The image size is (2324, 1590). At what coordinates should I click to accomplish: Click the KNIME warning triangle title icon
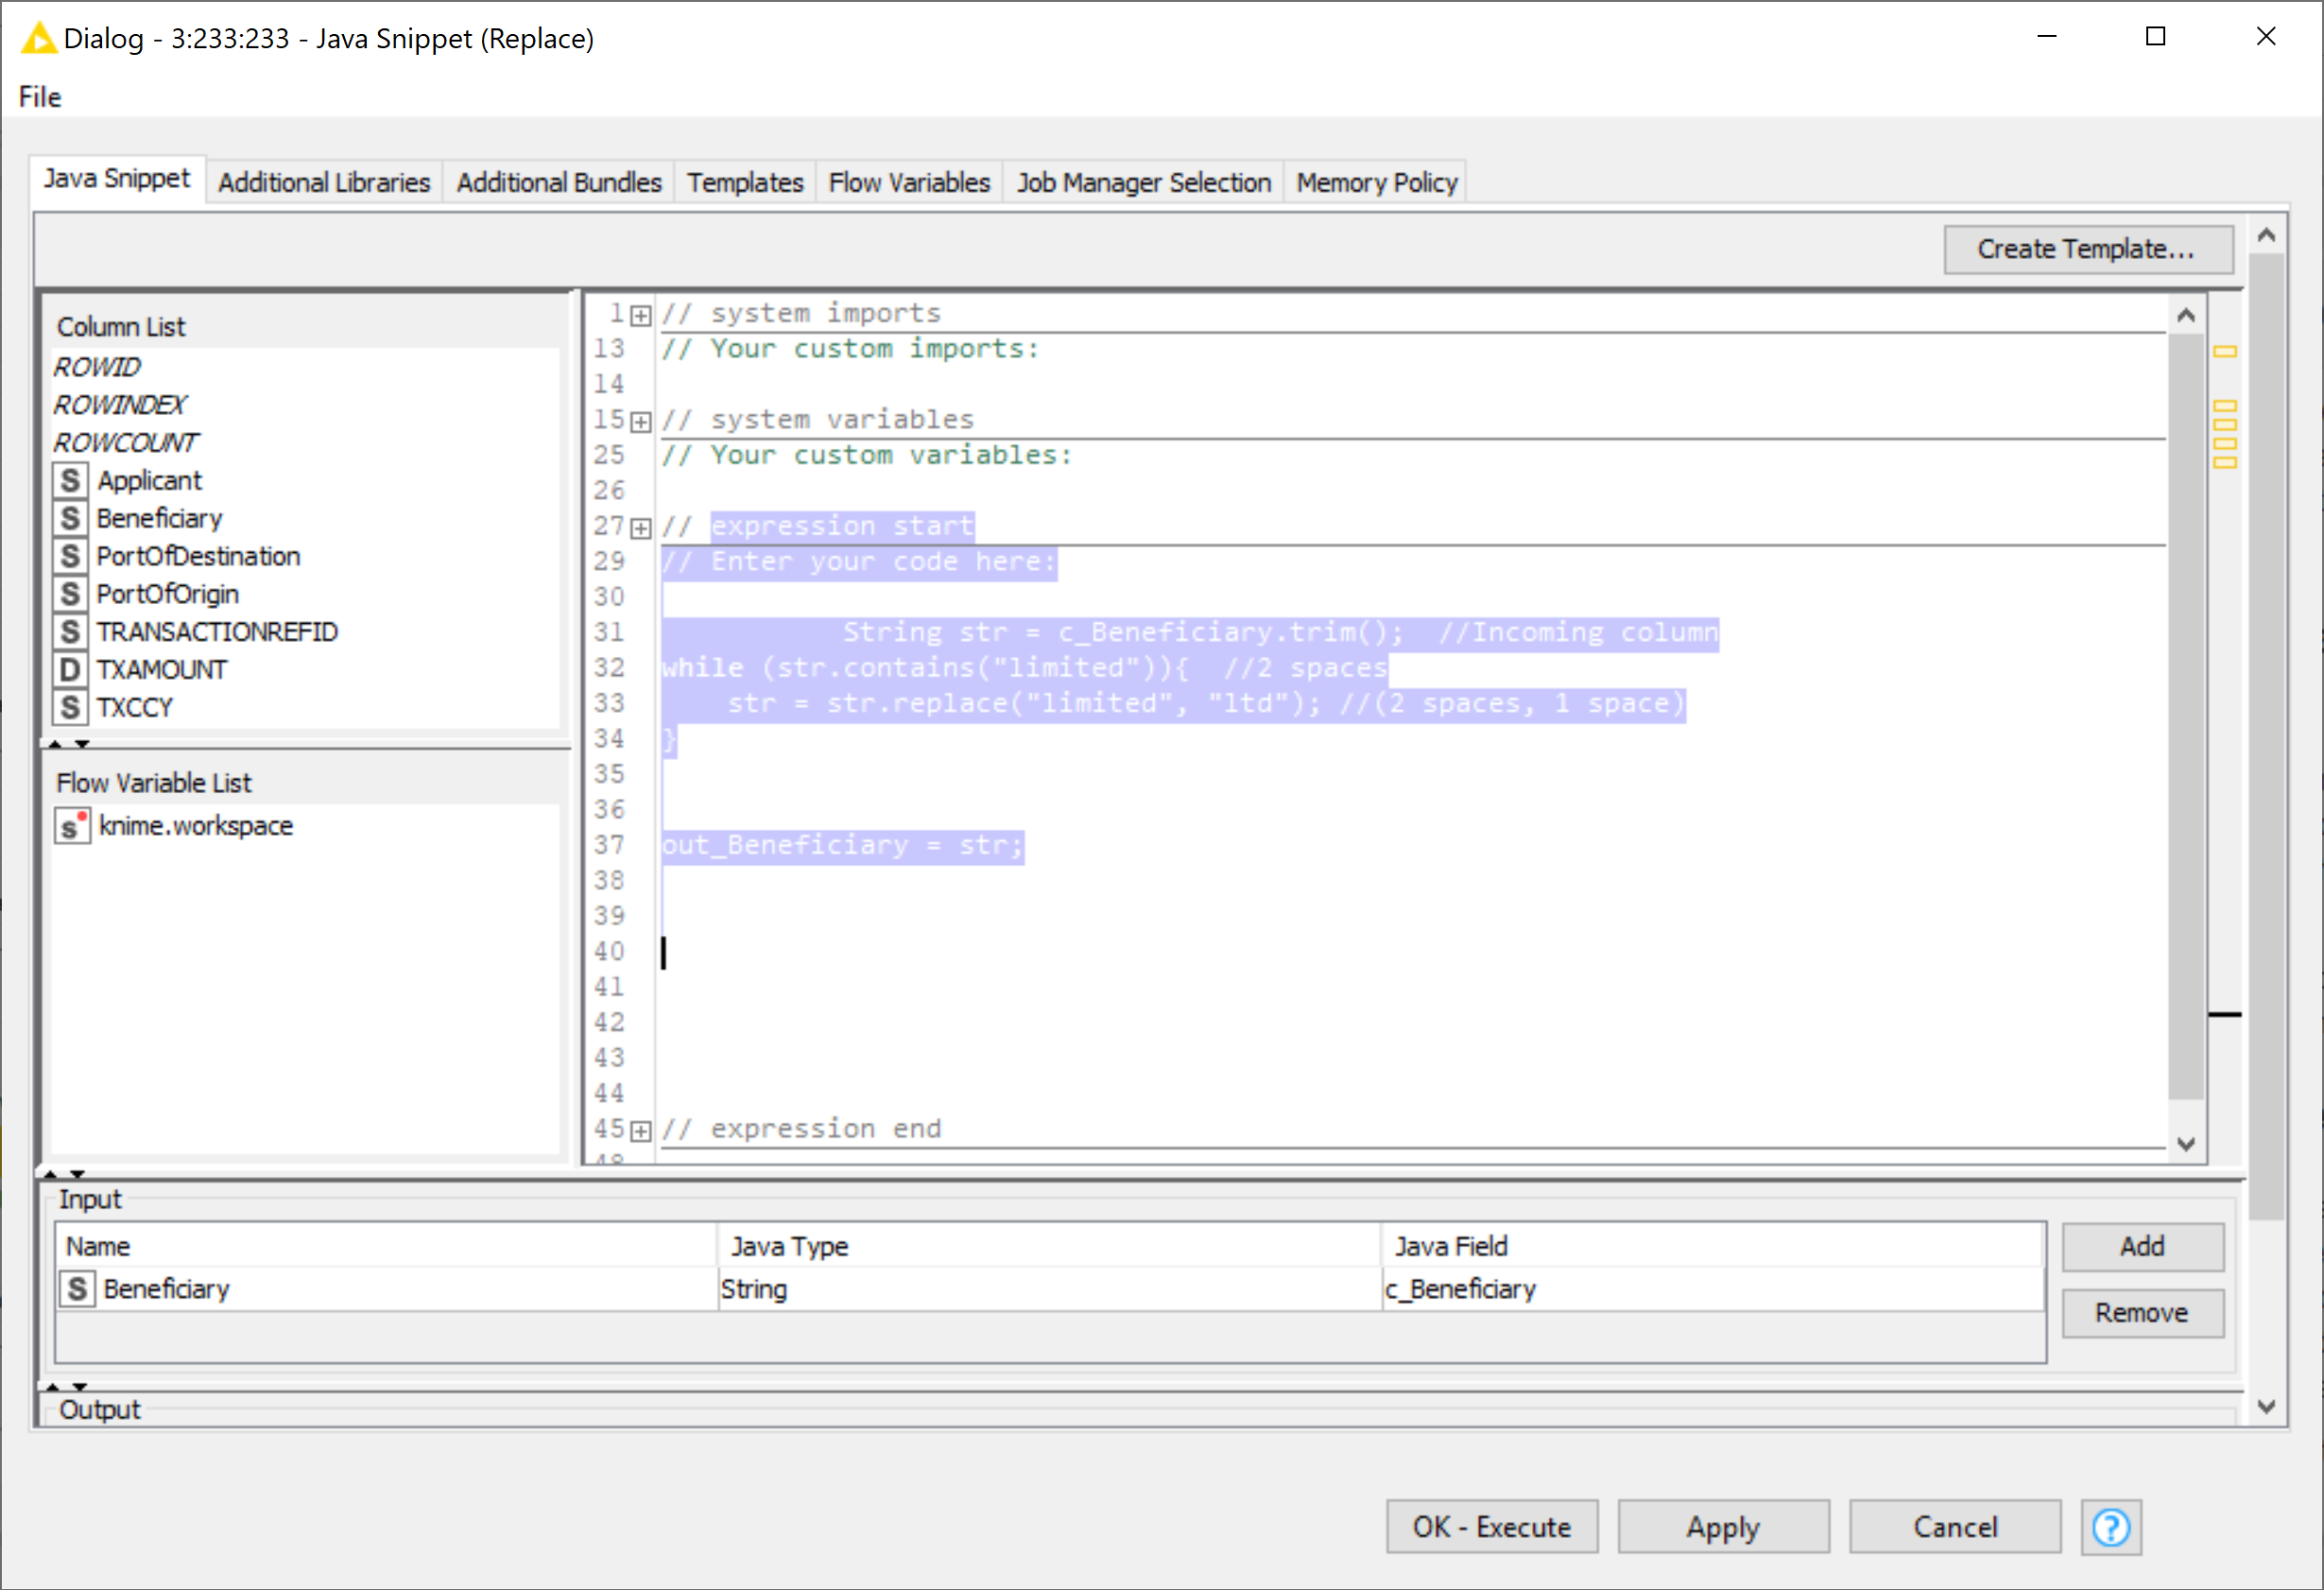pyautogui.click(x=38, y=38)
